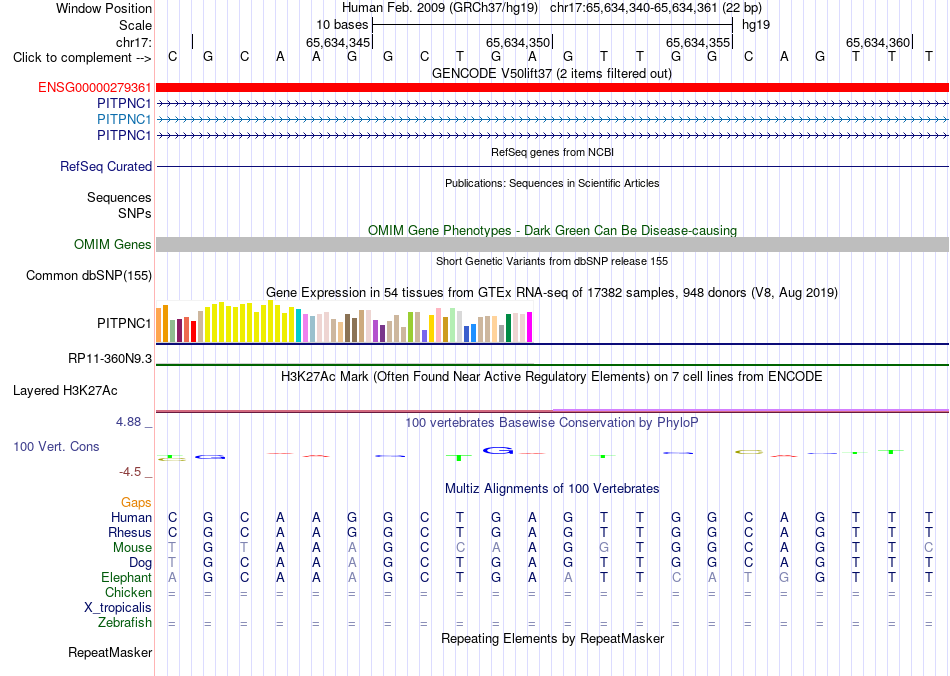Click the 4.88 conservation axis value
Screen dimensions: 950x676
coord(128,422)
